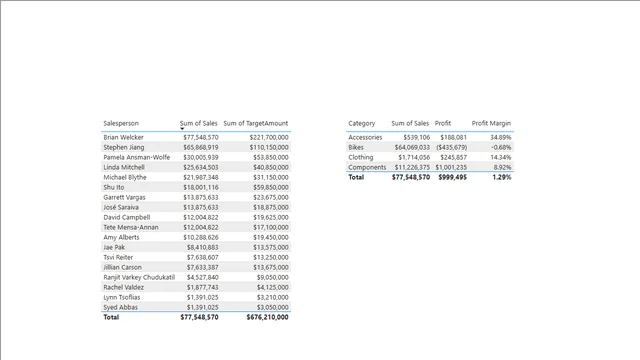Viewport: 640px width, 360px height.
Task: Click the $30,005,939 sales value
Action: 201,157
